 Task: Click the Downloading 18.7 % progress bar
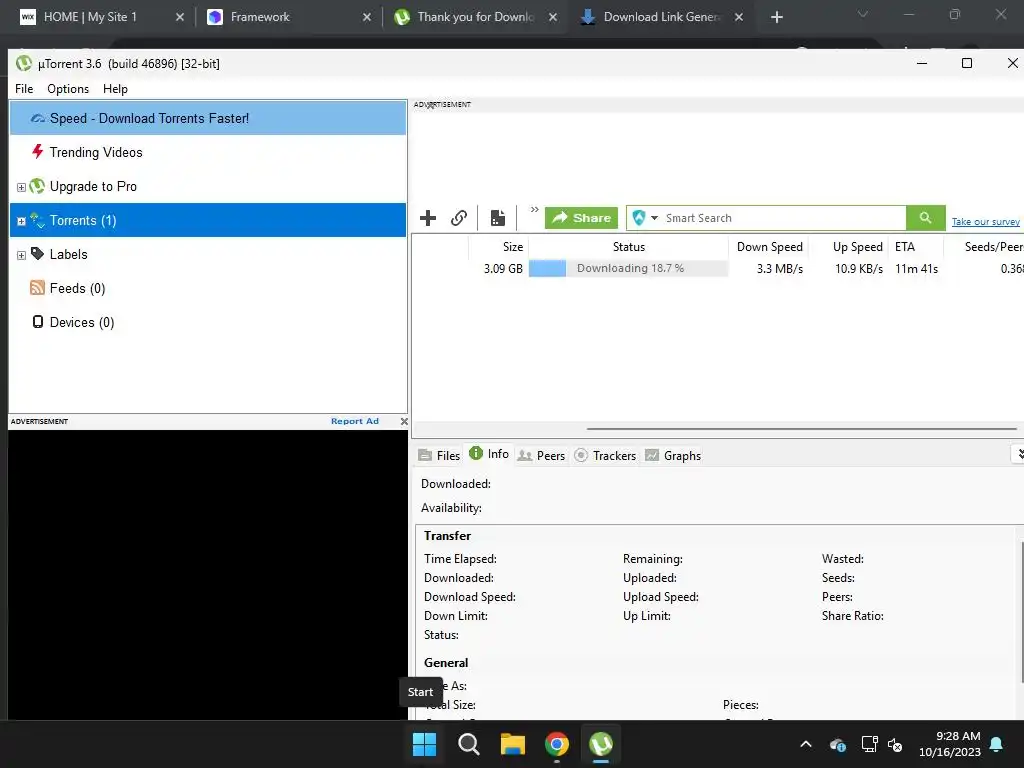coord(628,268)
